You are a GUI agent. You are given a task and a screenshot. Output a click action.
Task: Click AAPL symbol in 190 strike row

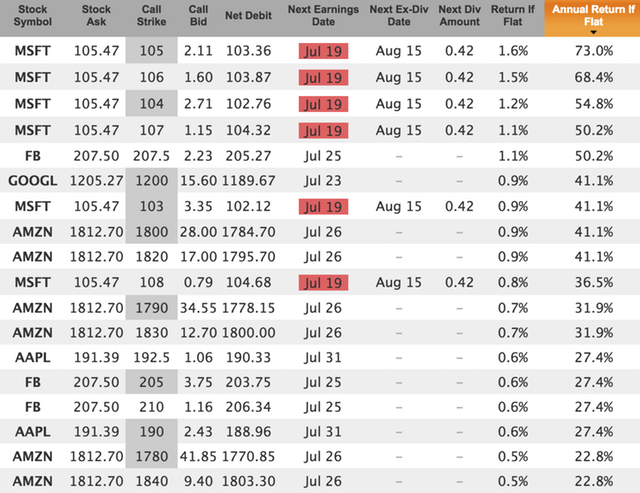coord(33,431)
